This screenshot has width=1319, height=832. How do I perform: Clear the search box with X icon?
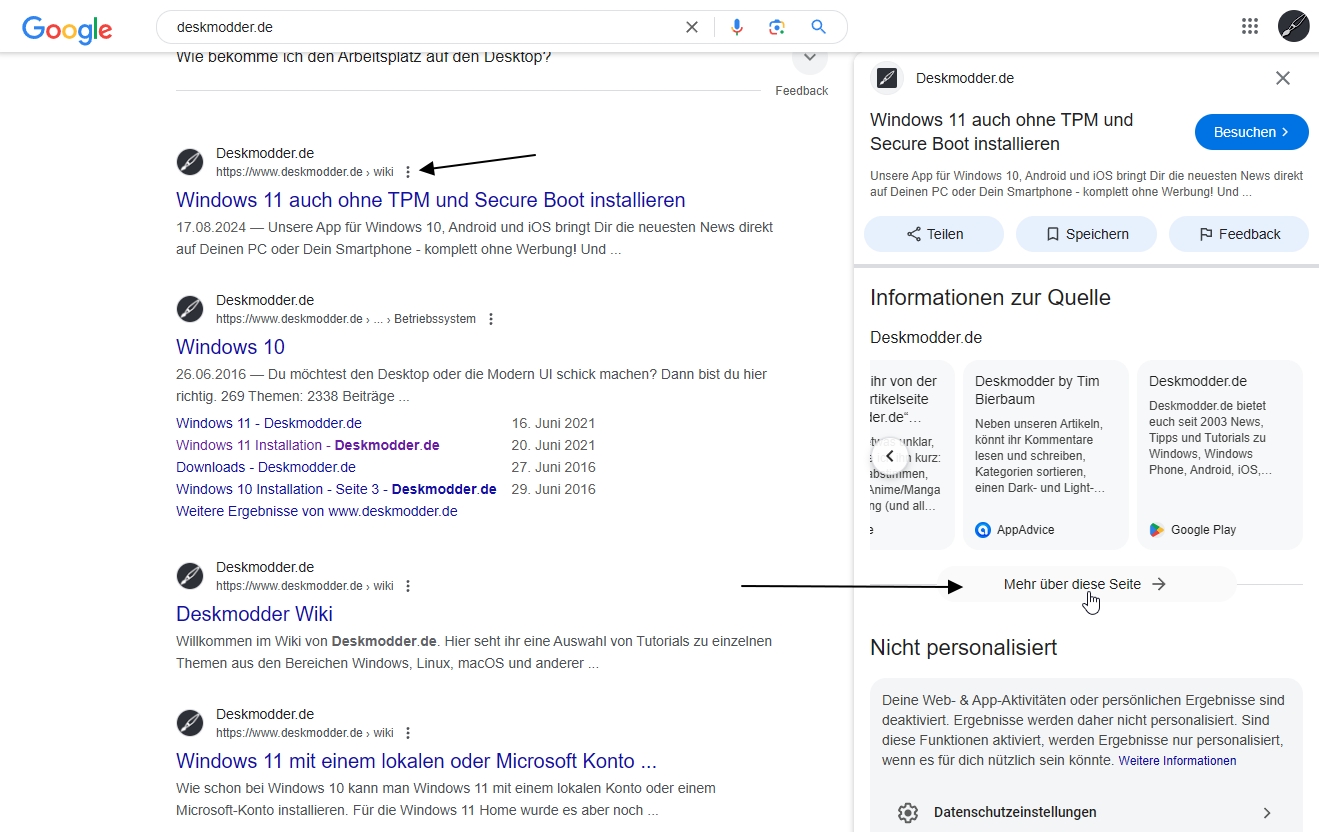tap(692, 27)
